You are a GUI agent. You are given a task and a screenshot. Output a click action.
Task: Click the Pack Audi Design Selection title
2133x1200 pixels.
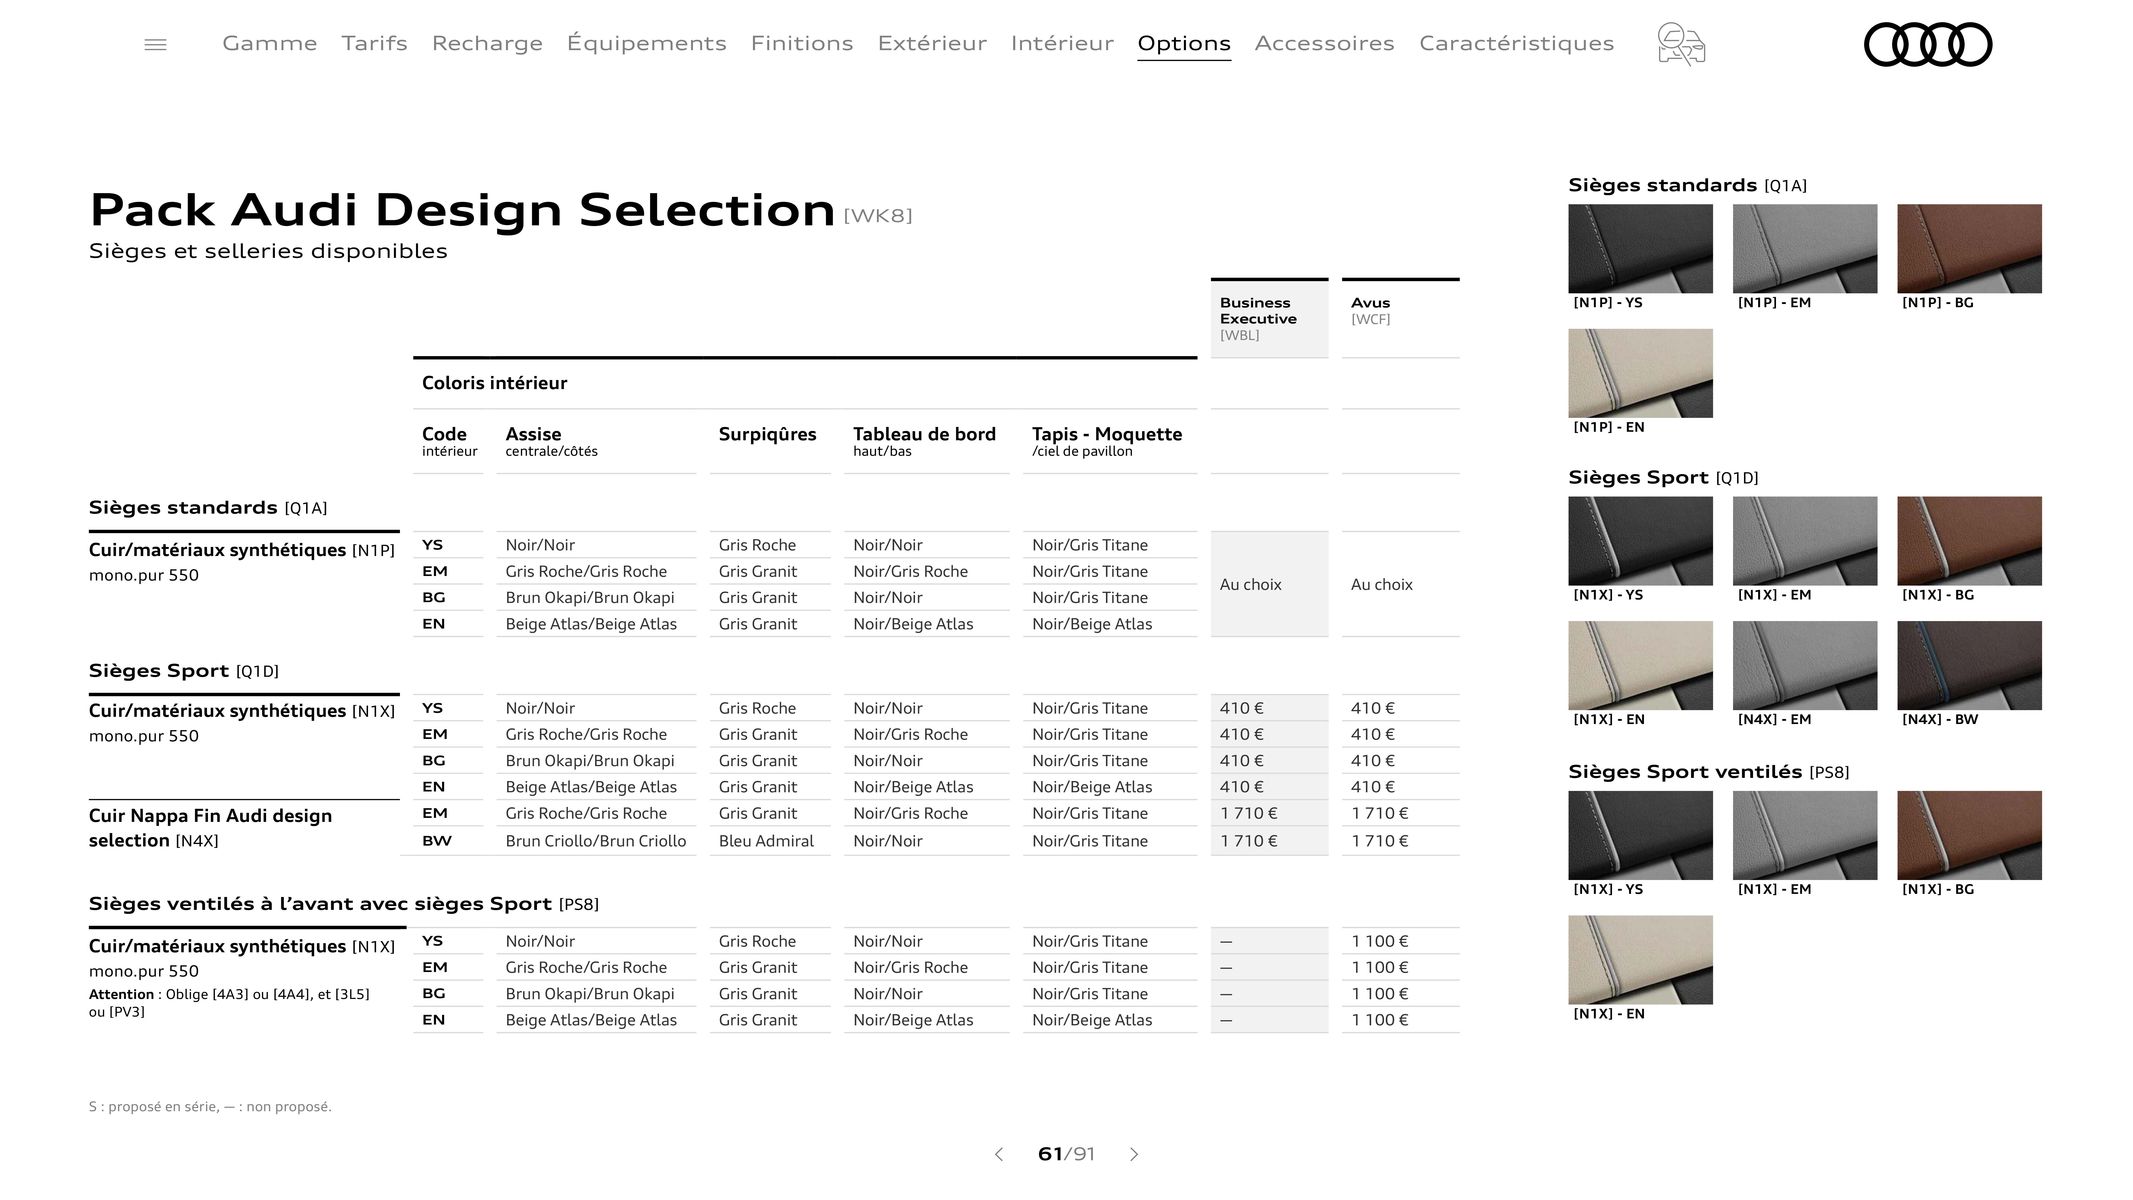pyautogui.click(x=462, y=210)
